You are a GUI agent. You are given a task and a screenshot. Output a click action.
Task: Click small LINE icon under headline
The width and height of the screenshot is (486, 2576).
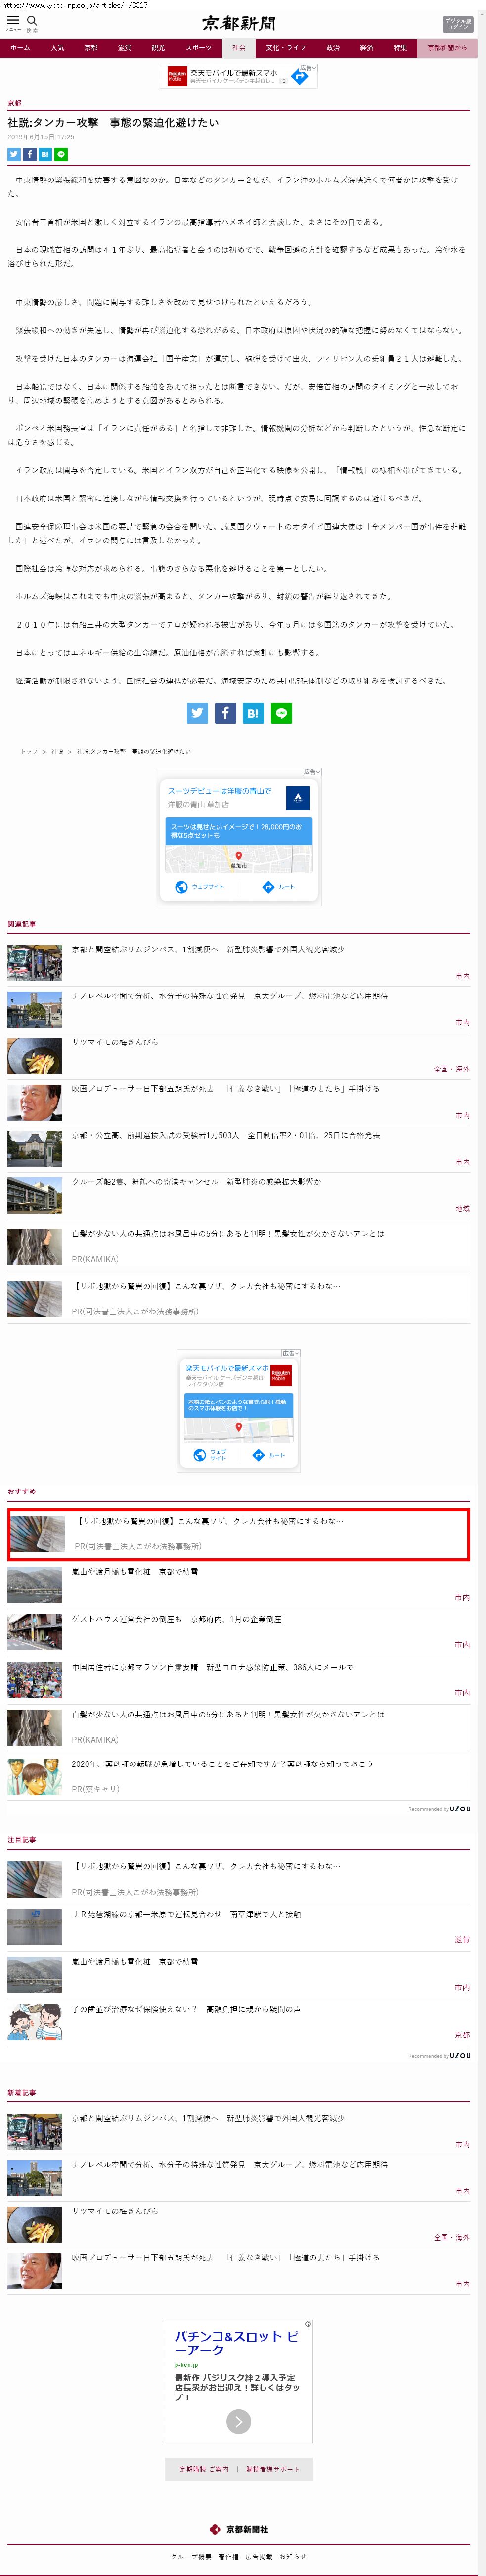click(61, 154)
